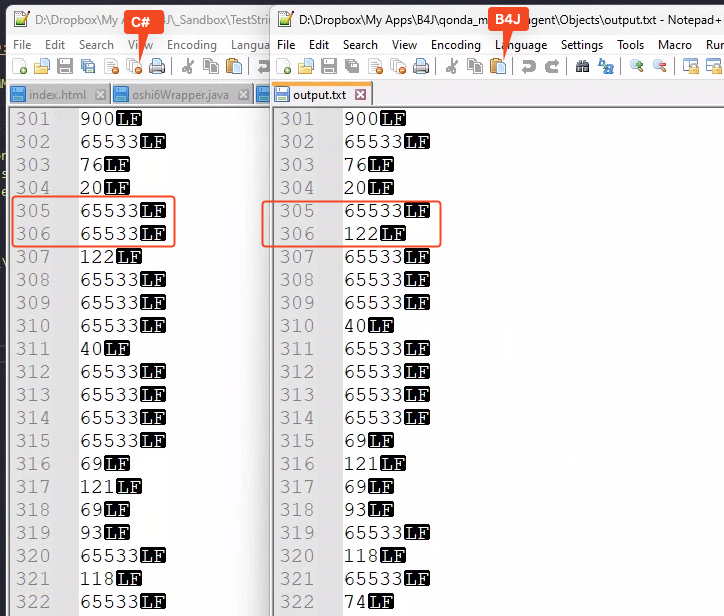
Task: Click Zoom Out magnifier icon
Action: pos(660,66)
